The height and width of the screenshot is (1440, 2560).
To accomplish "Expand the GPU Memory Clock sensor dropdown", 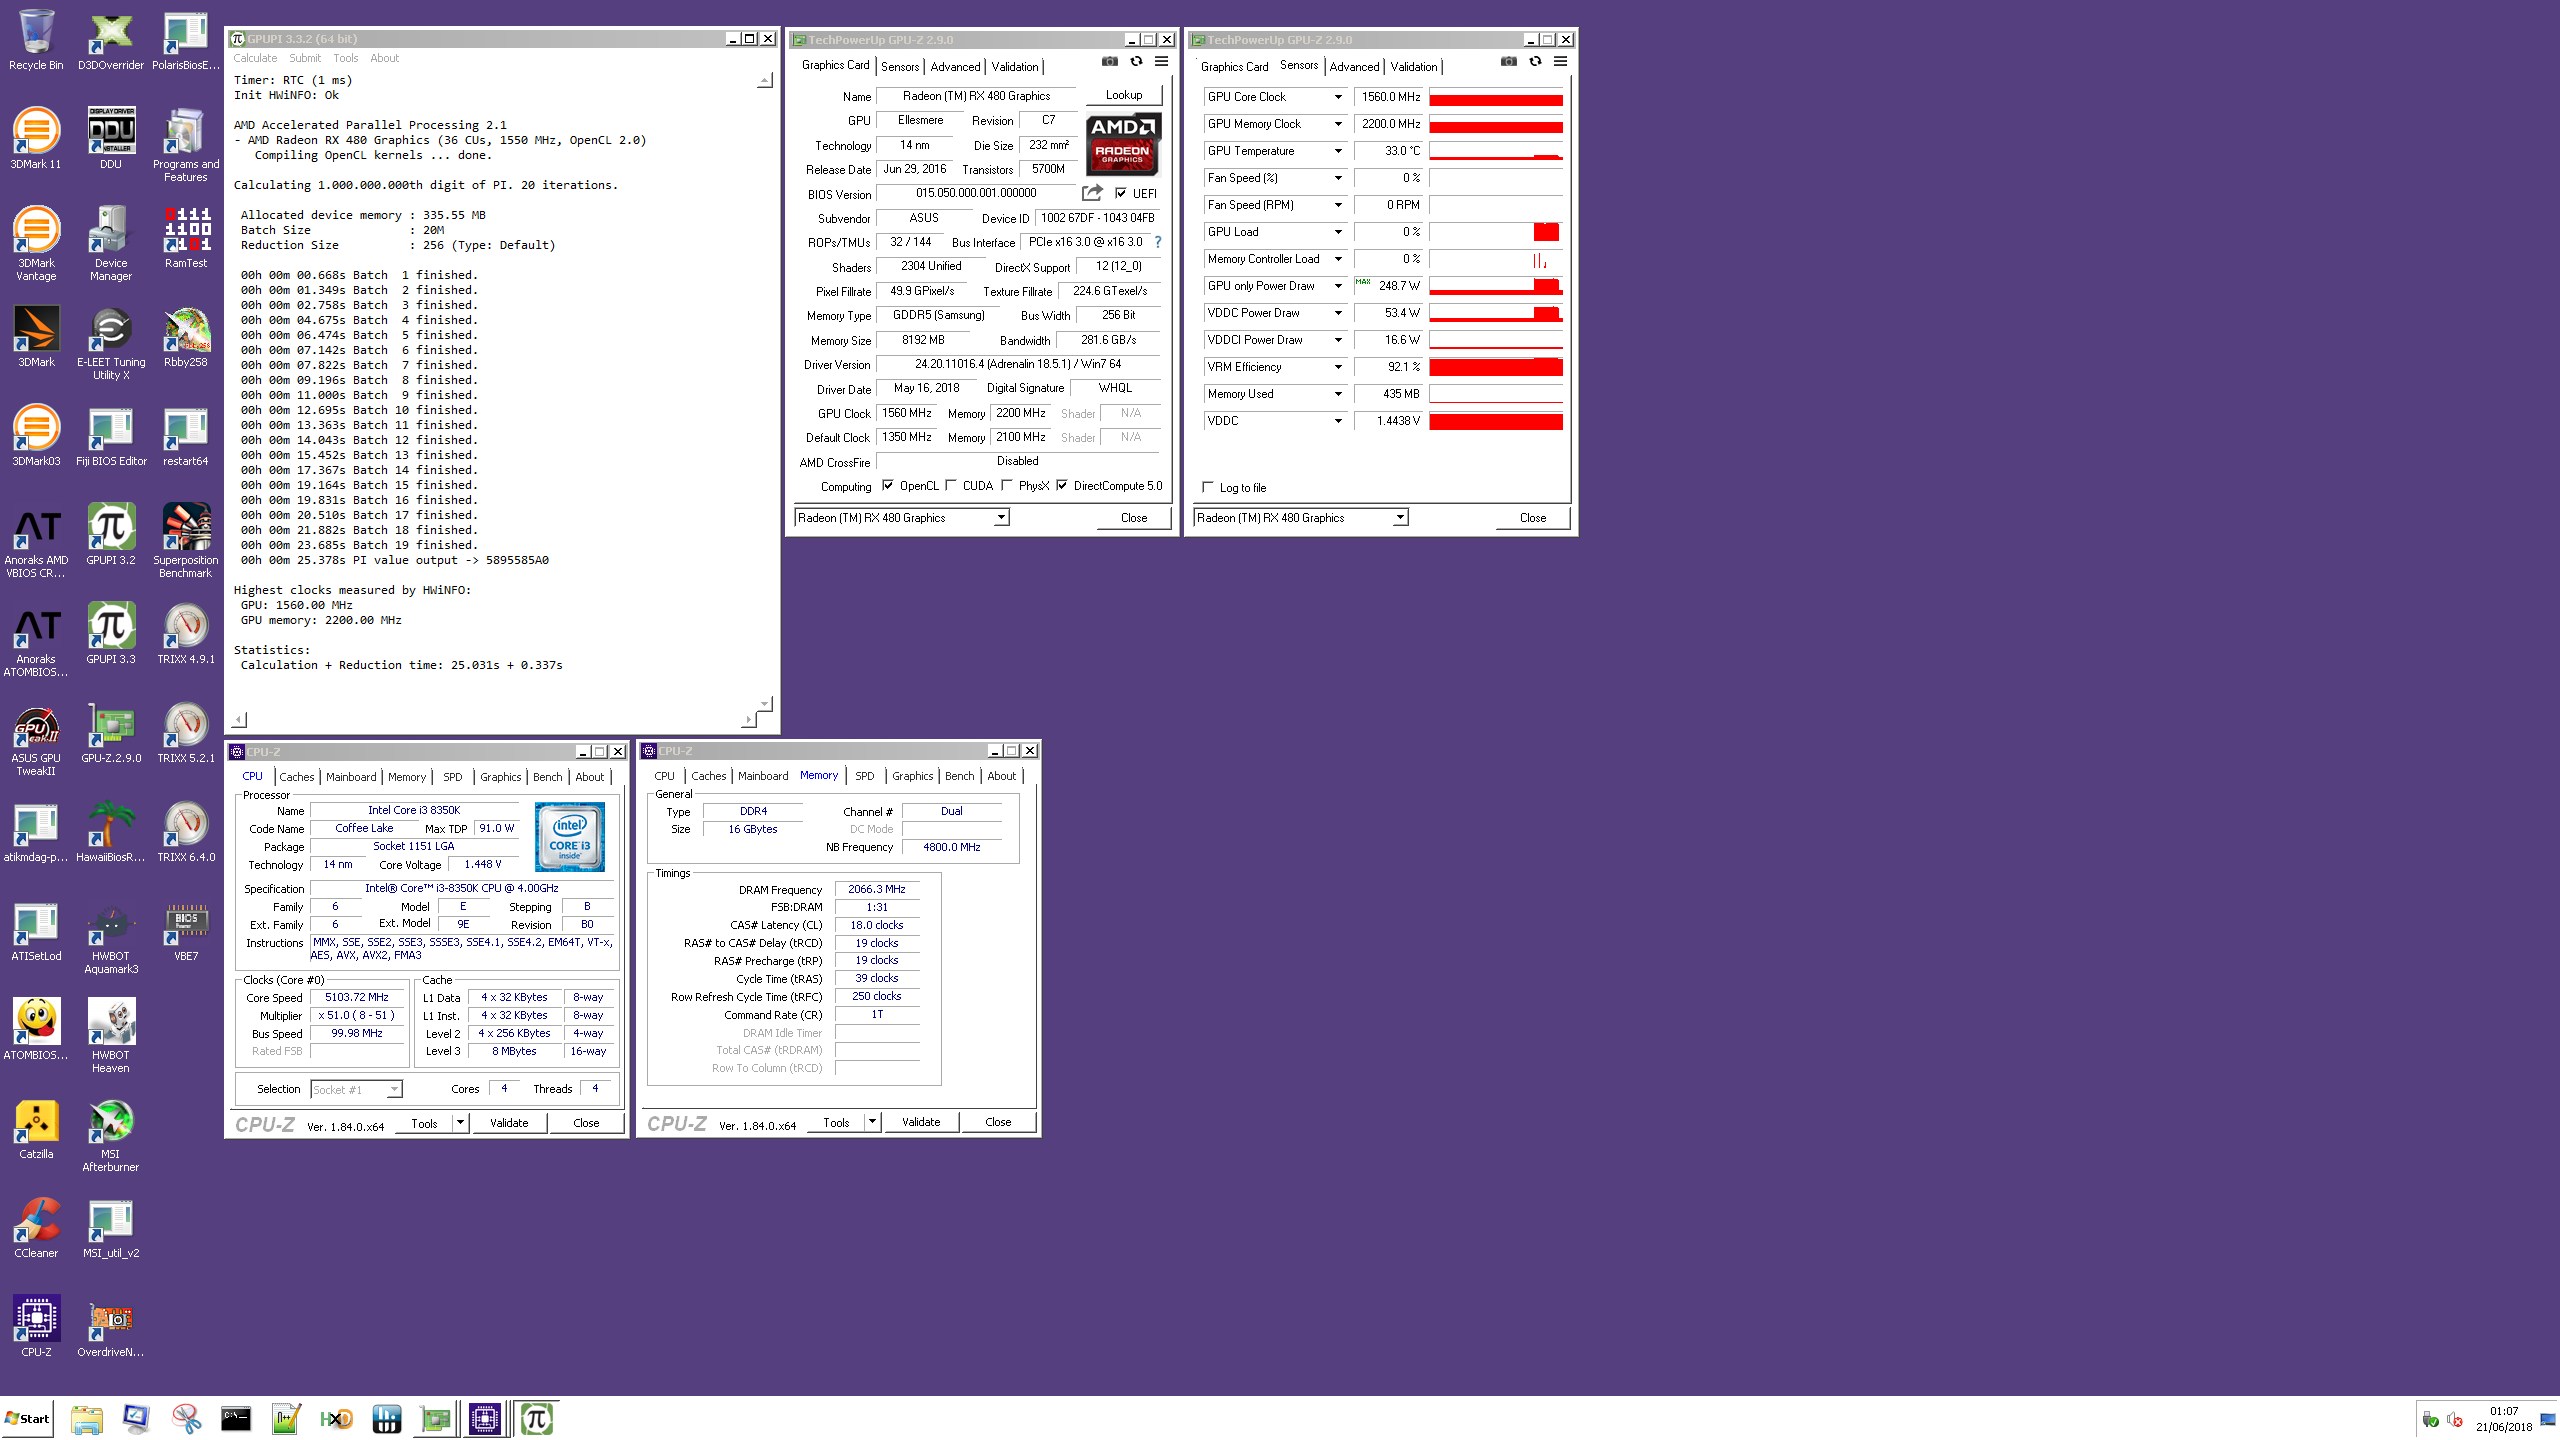I will 1338,124.
